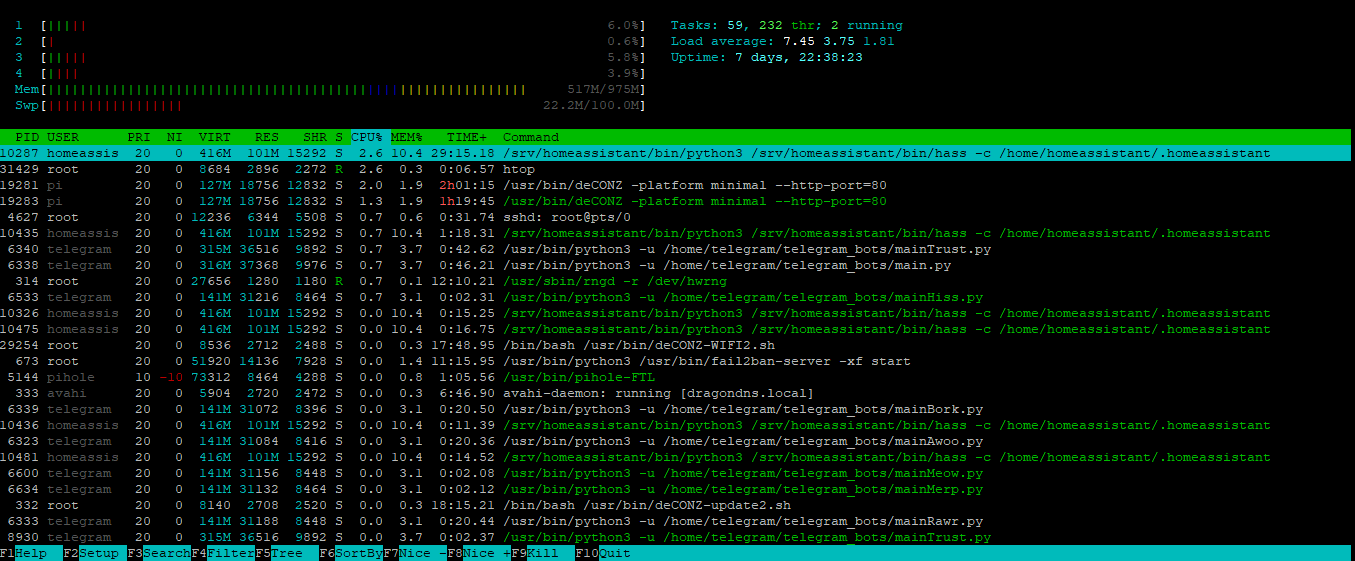The image size is (1355, 561).
Task: Click the PID column header
Action: (x=28, y=137)
